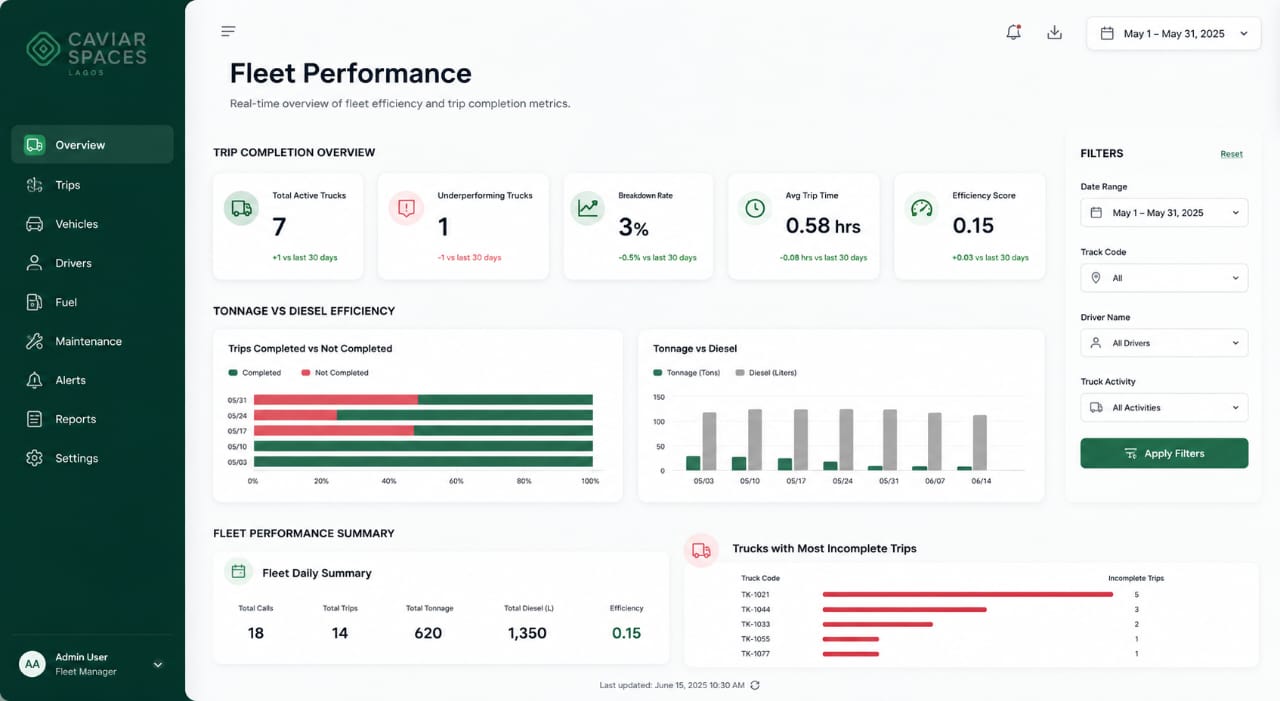Image resolution: width=1280 pixels, height=701 pixels.
Task: Click the Efficiency Score gauge icon
Action: tap(922, 208)
